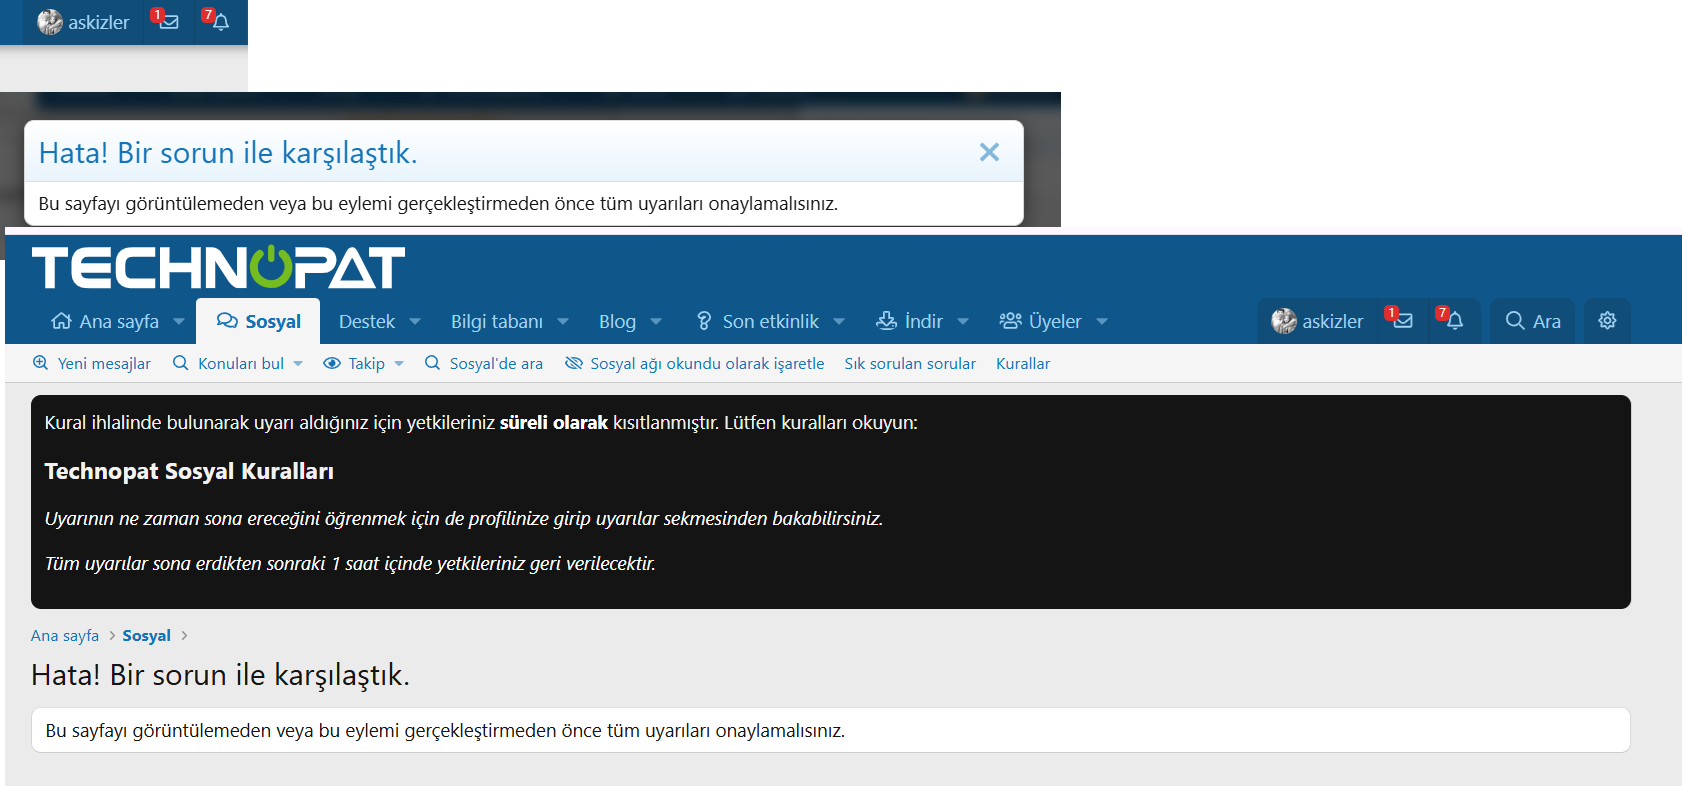Open the settings gear icon in navbar

click(x=1607, y=321)
